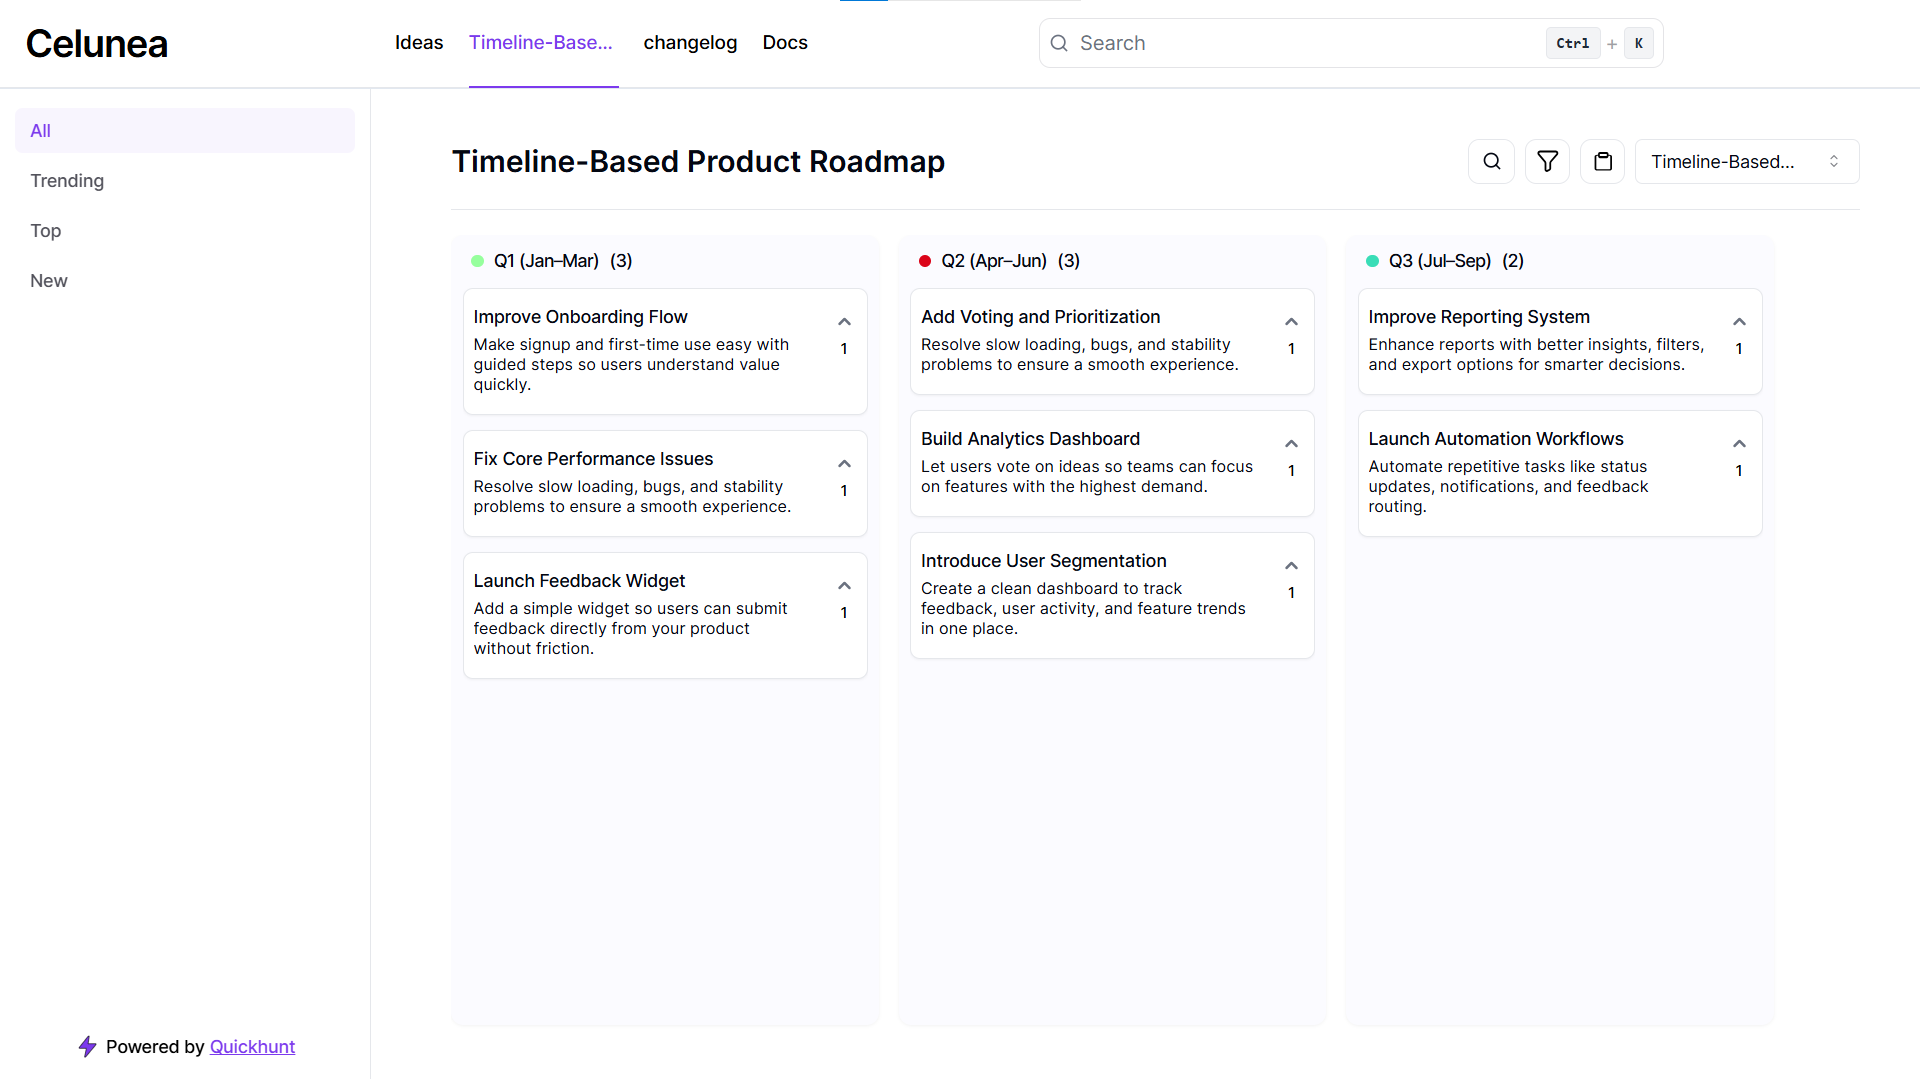The image size is (1920, 1079).
Task: Click the Ctrl shortcut key badge
Action: click(x=1572, y=43)
